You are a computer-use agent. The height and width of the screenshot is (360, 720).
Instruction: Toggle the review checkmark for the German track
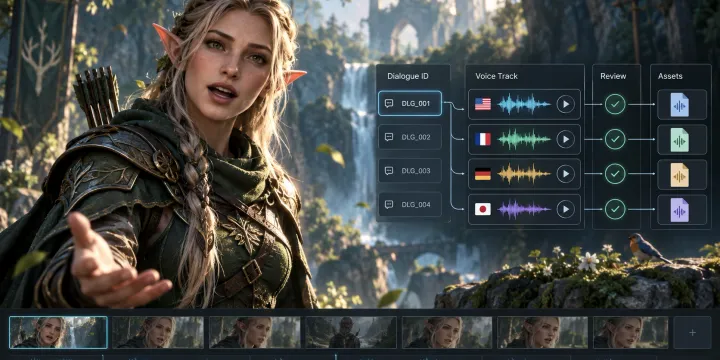(x=615, y=174)
